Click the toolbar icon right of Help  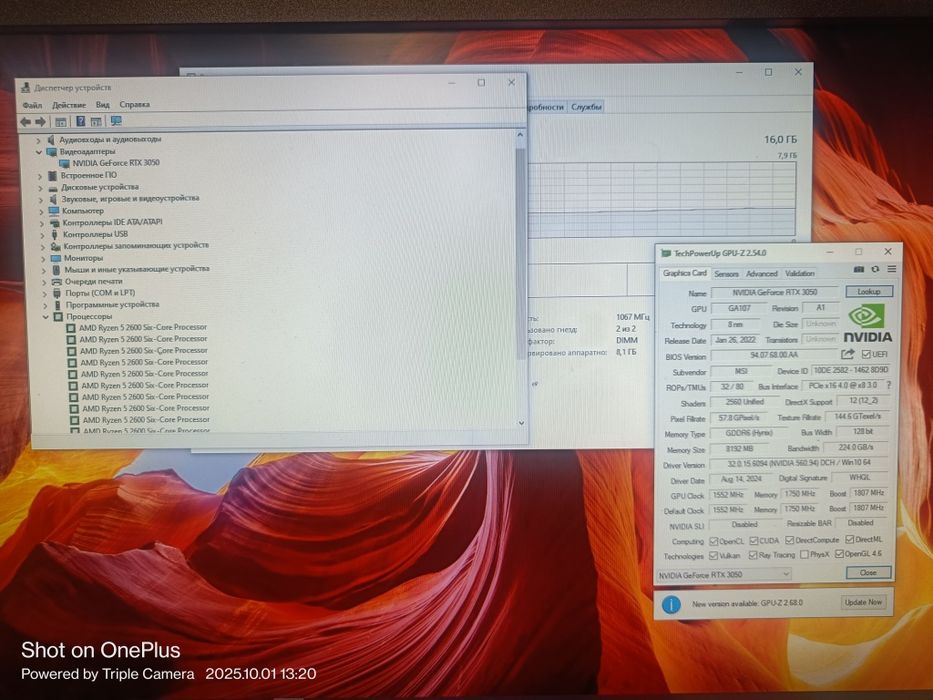coord(96,121)
